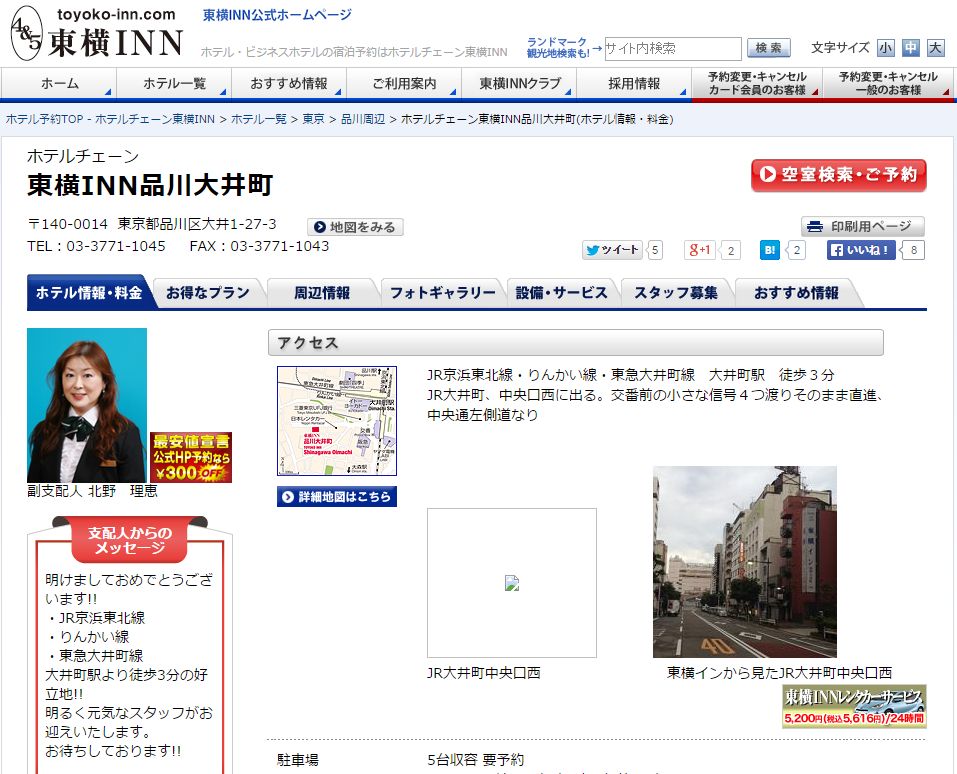The width and height of the screenshot is (957, 774).
Task: Click the 東横インから見たJR大井町中央口西 caption
Action: click(779, 673)
